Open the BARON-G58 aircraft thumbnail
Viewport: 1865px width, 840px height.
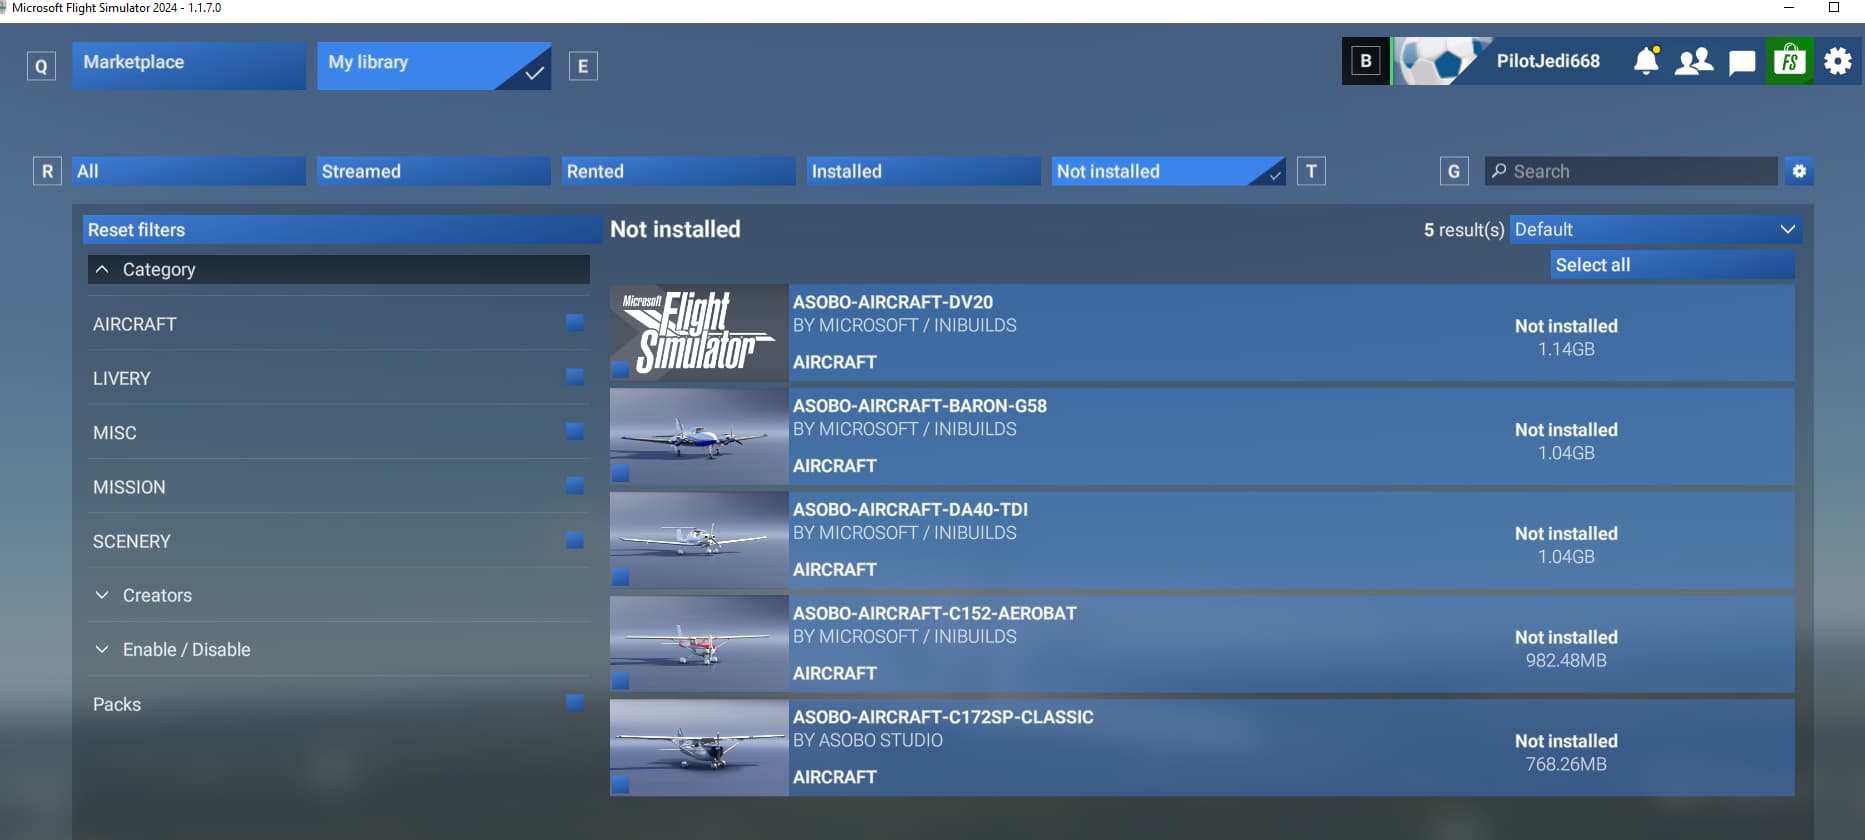pos(699,436)
